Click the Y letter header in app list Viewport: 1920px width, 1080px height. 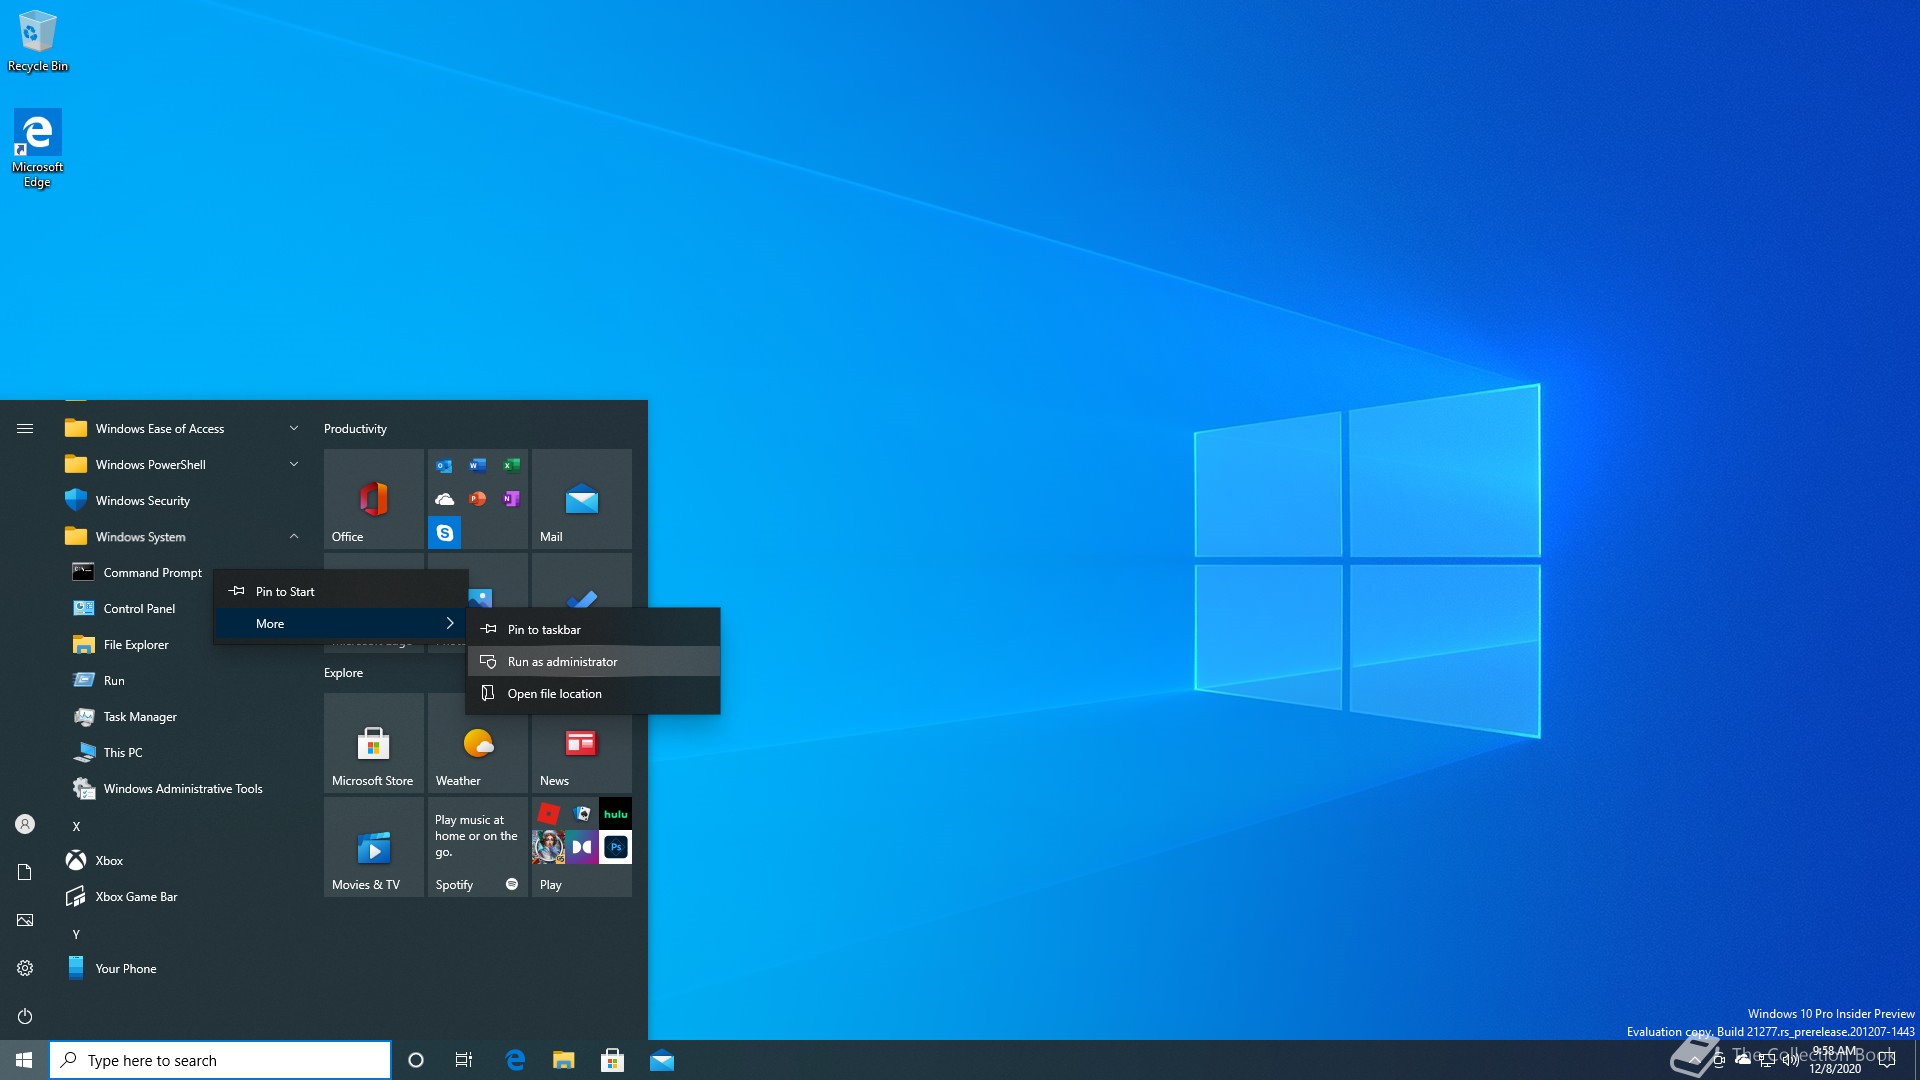pos(76,934)
